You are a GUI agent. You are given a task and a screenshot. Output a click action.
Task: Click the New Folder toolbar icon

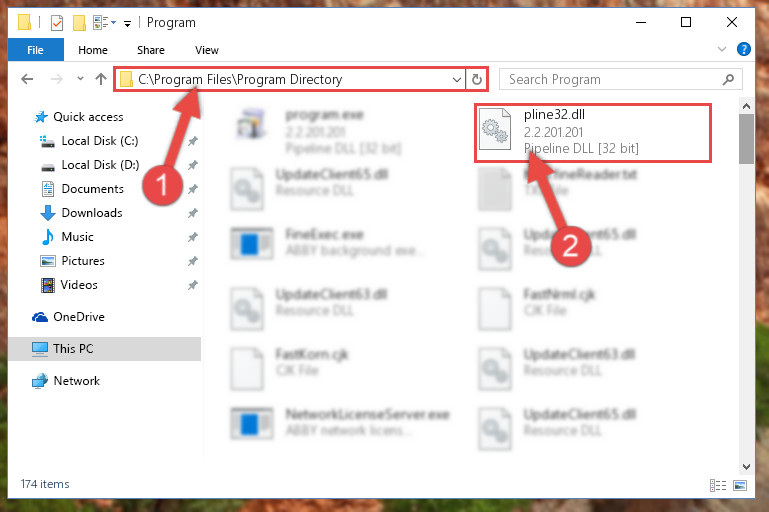tap(79, 23)
